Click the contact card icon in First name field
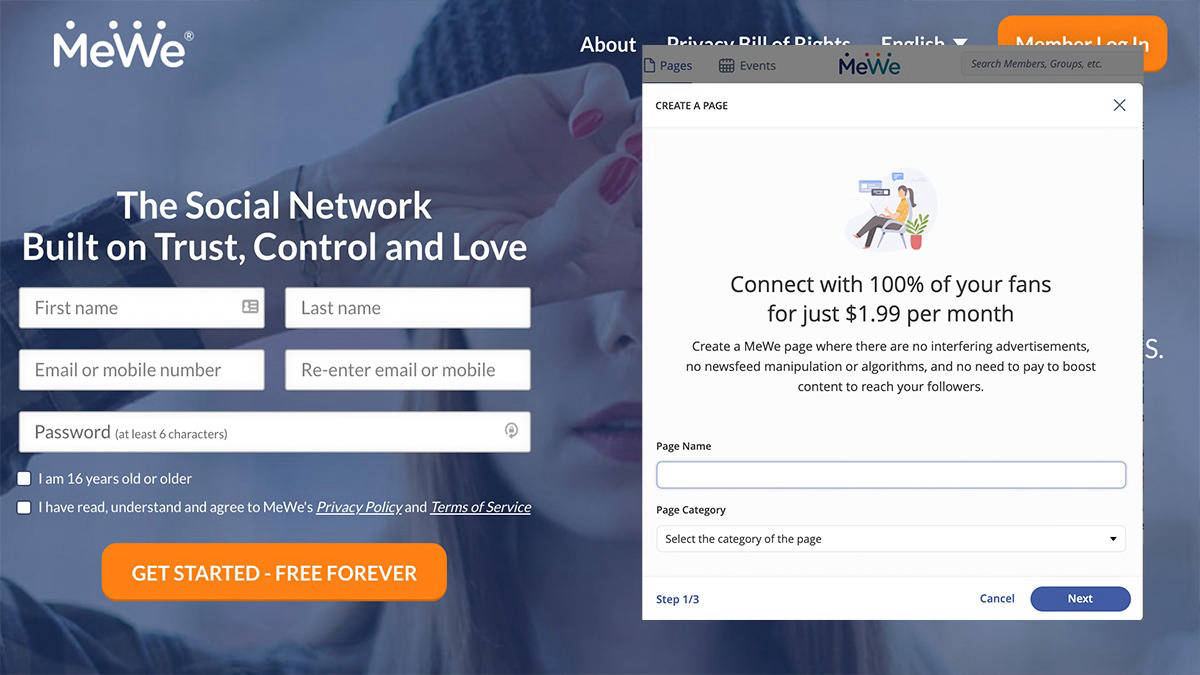This screenshot has width=1200, height=675. tap(250, 307)
